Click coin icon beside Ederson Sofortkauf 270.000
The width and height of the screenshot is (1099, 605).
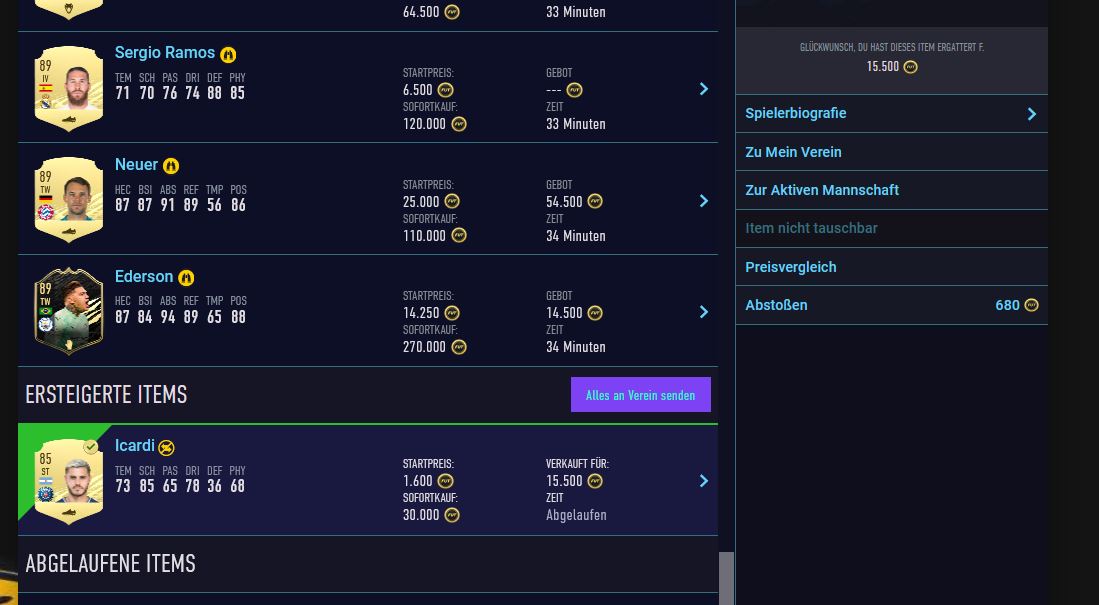pos(458,347)
